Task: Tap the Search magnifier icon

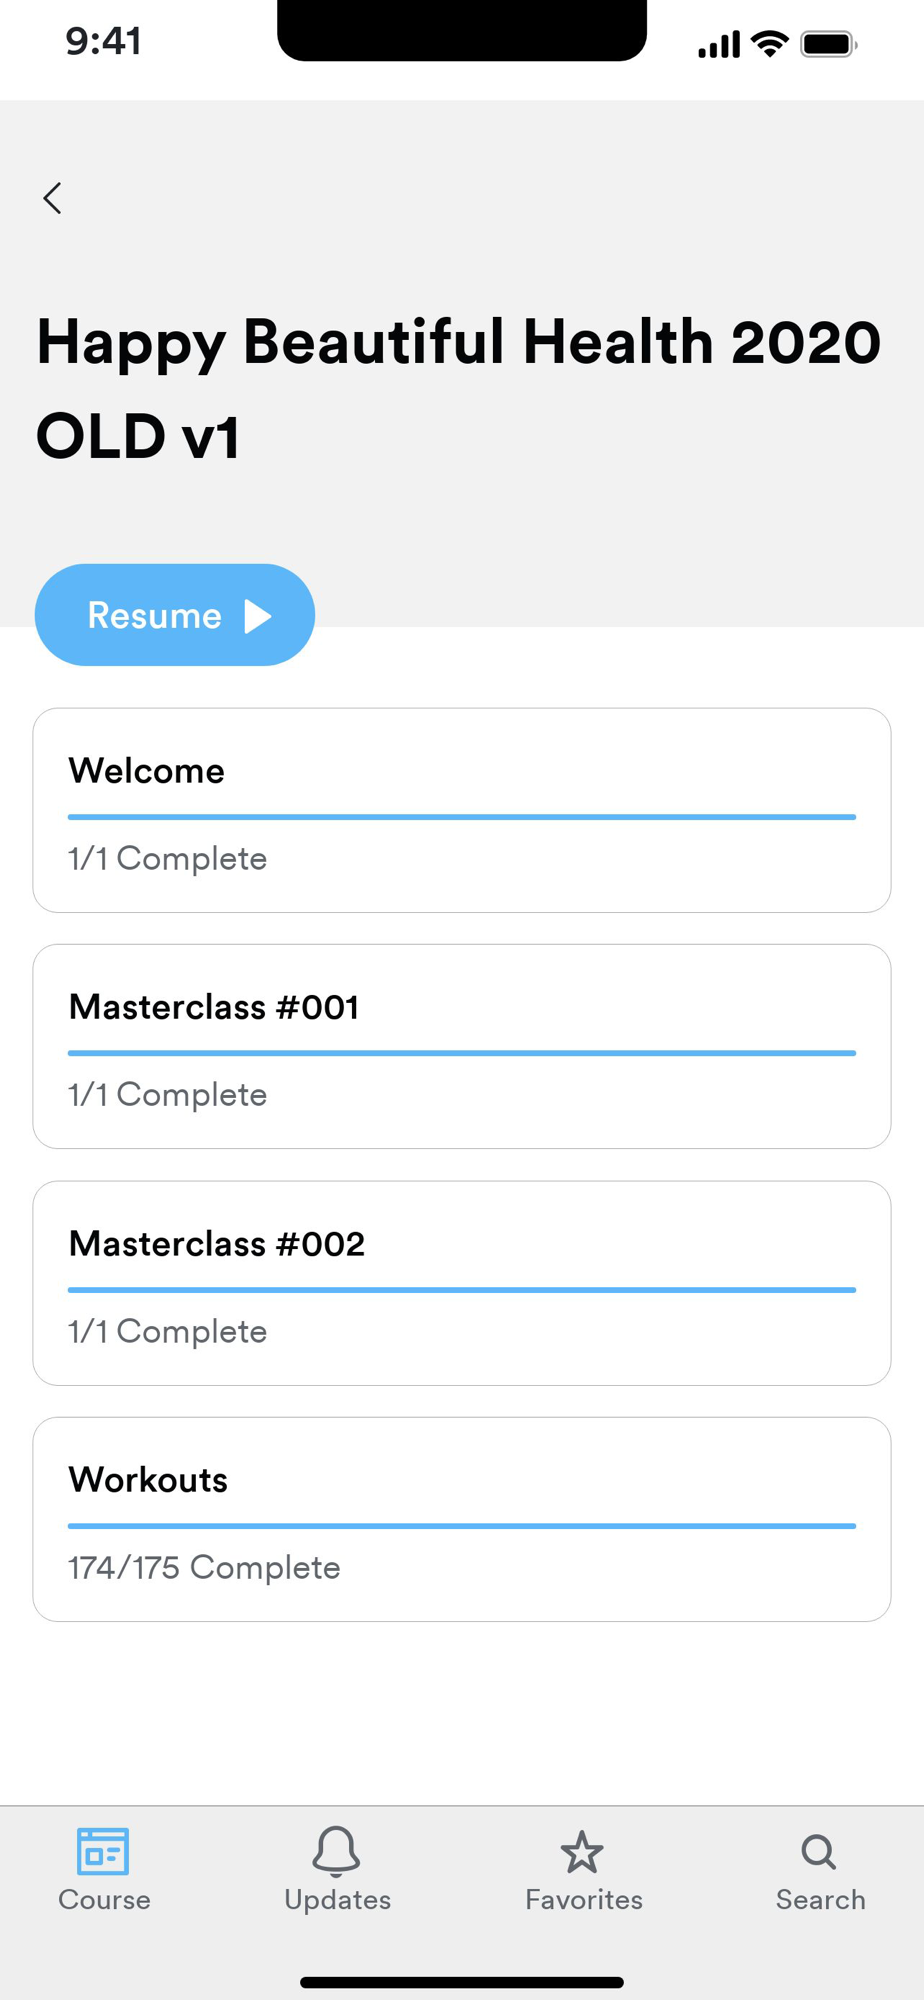Action: [819, 1852]
